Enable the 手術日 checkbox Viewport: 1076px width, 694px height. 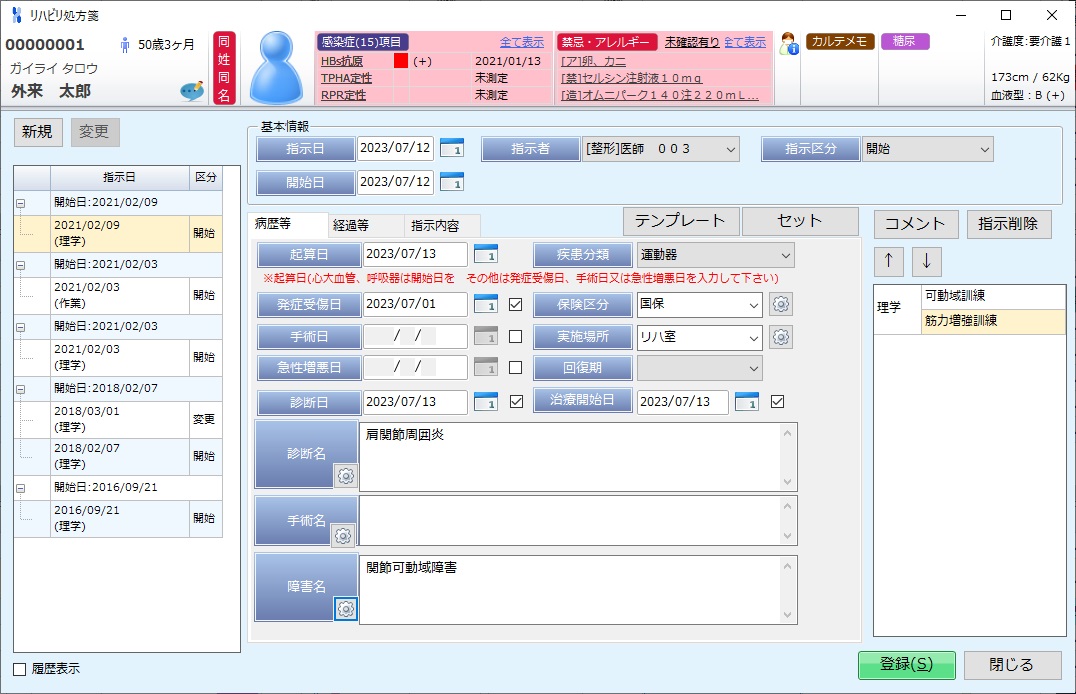click(x=516, y=338)
